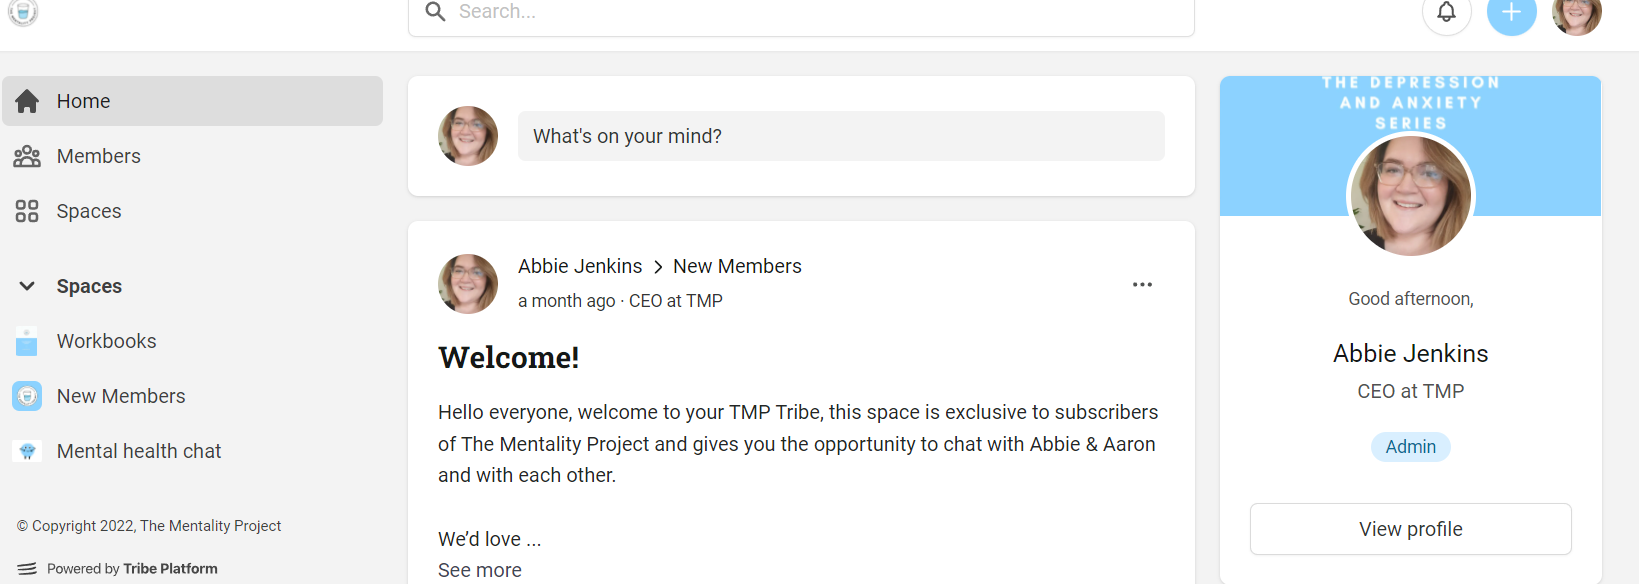The height and width of the screenshot is (584, 1639).
Task: Click the What's on your mind field
Action: [840, 136]
